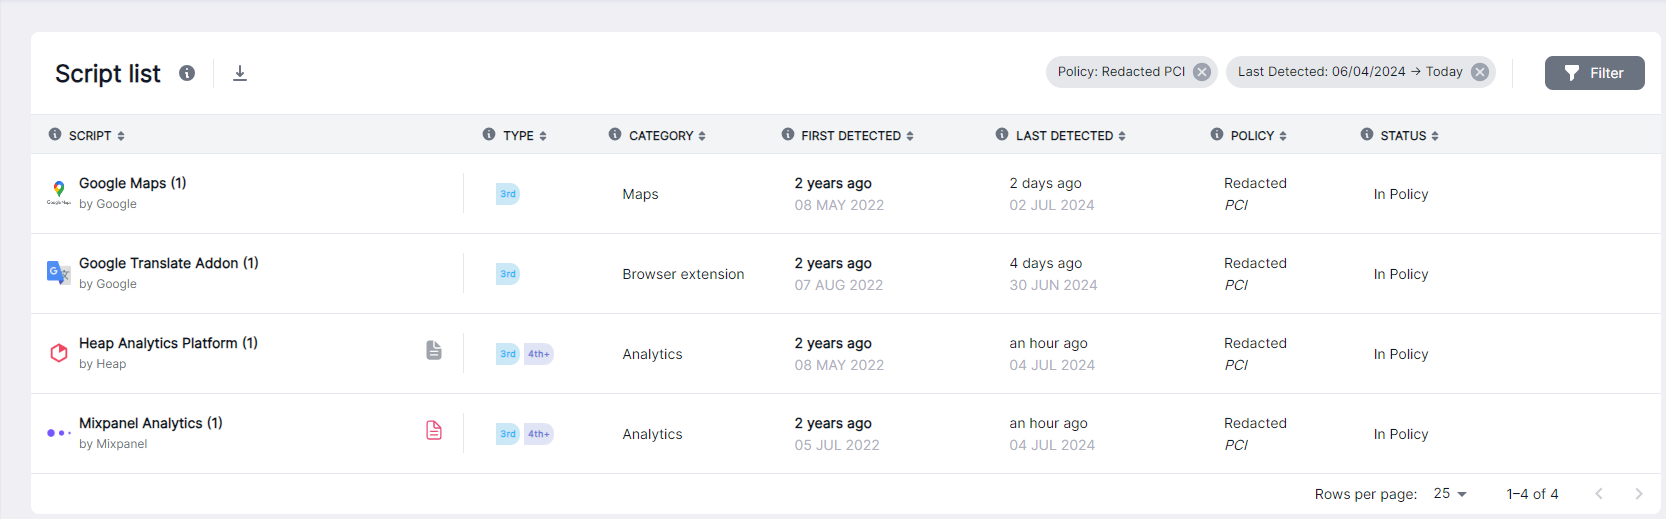Image resolution: width=1666 pixels, height=519 pixels.
Task: Click the Google Translate logo icon
Action: [59, 272]
